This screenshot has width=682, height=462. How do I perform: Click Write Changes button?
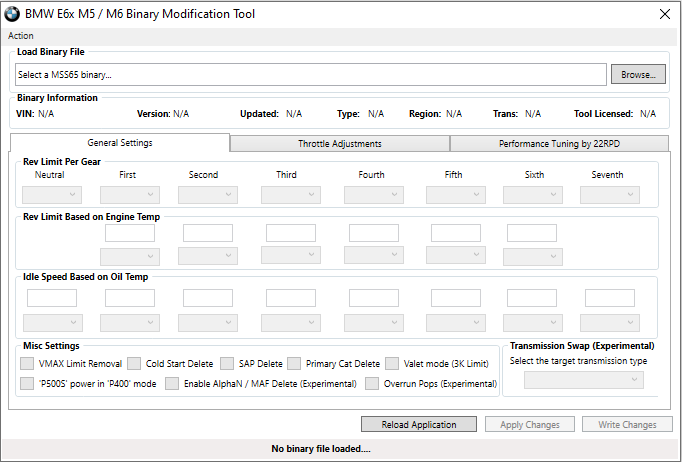[627, 425]
